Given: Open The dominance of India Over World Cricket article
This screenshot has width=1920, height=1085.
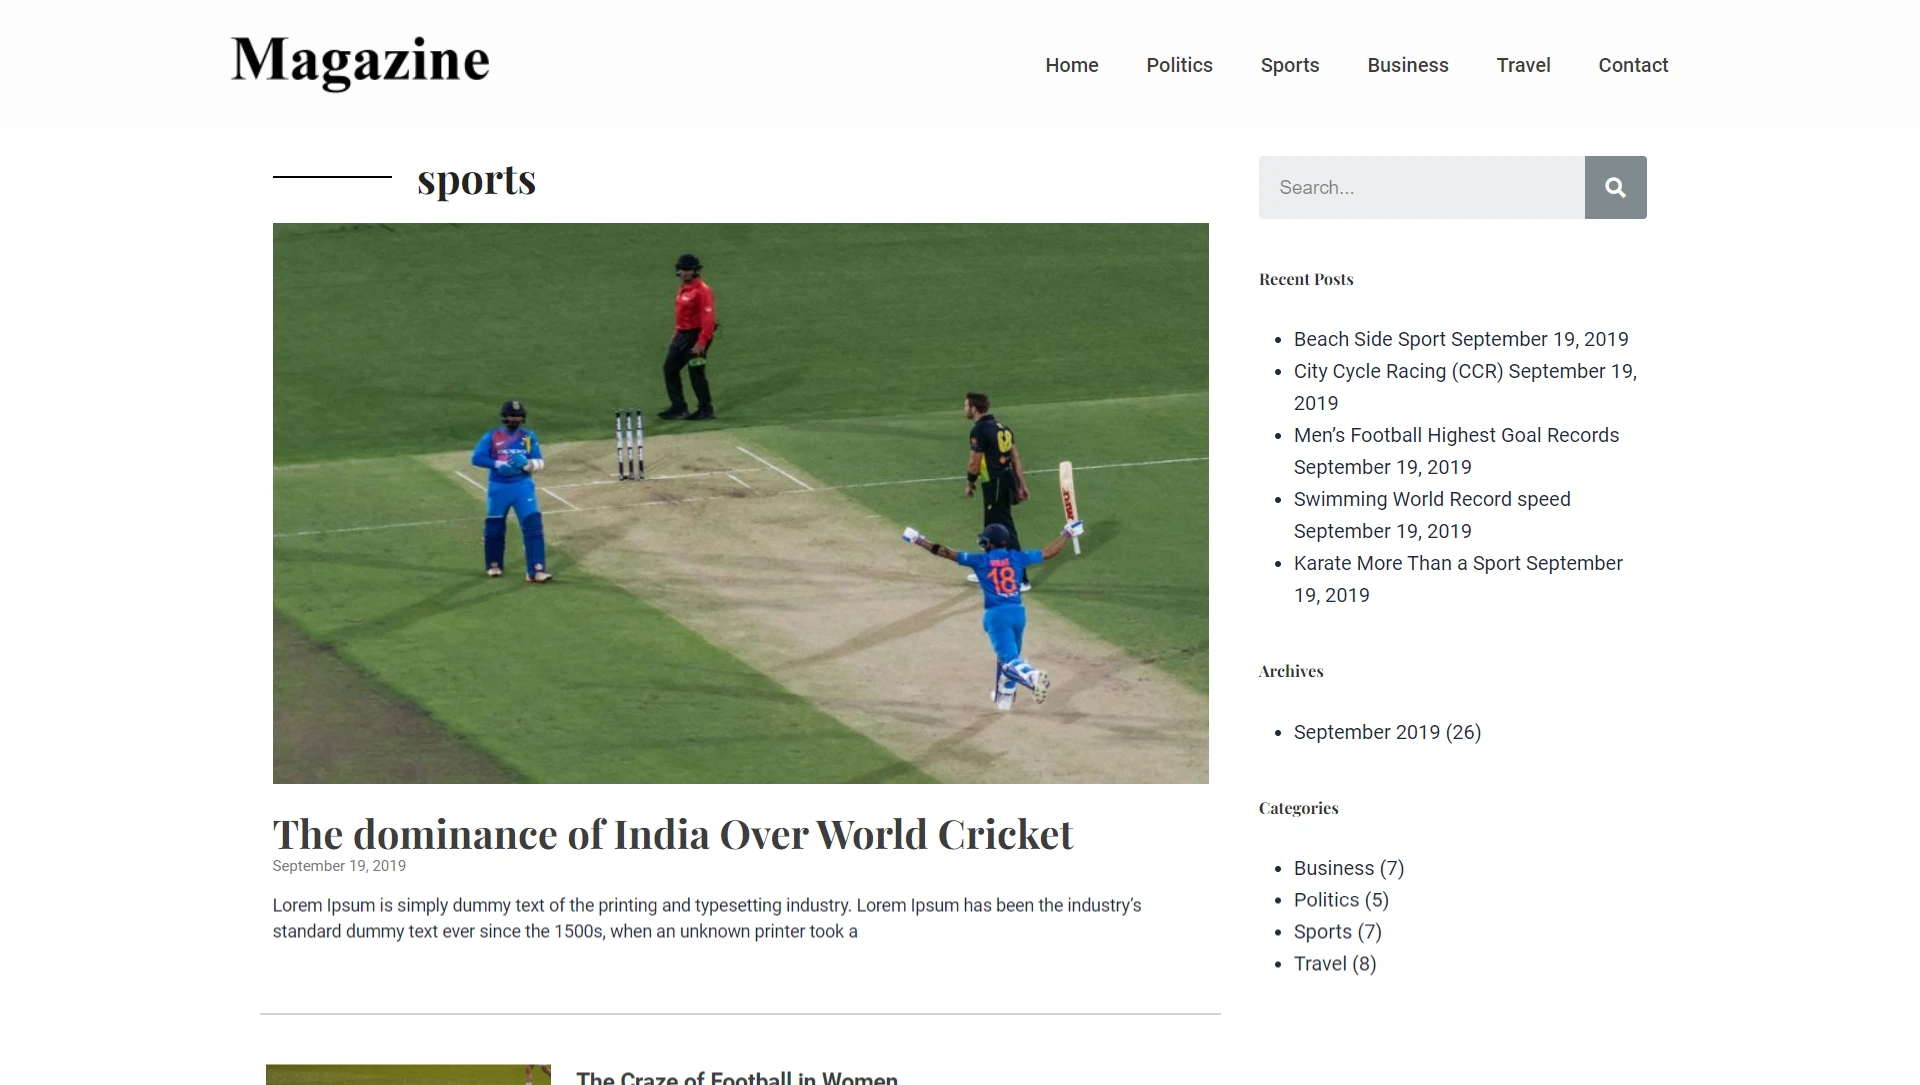Looking at the screenshot, I should pyautogui.click(x=672, y=834).
